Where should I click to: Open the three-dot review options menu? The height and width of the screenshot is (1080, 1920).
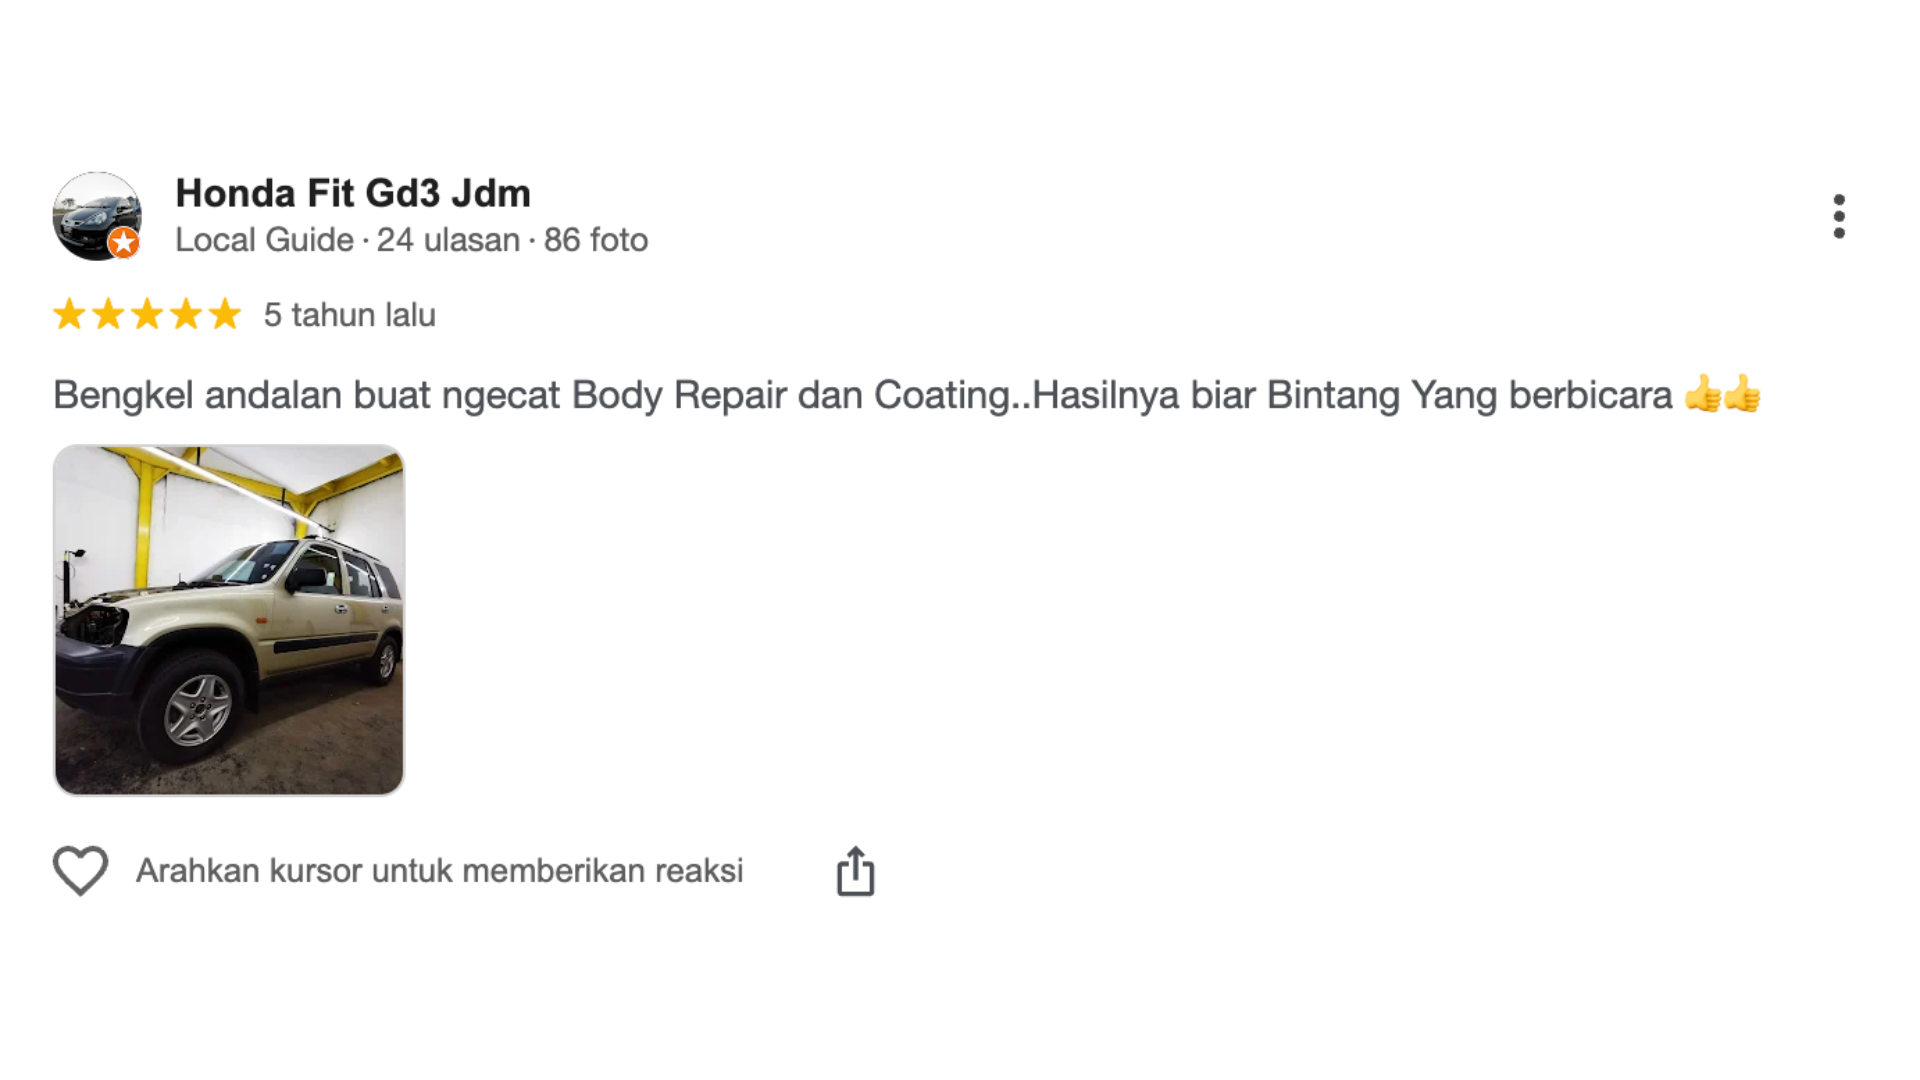[x=1838, y=216]
